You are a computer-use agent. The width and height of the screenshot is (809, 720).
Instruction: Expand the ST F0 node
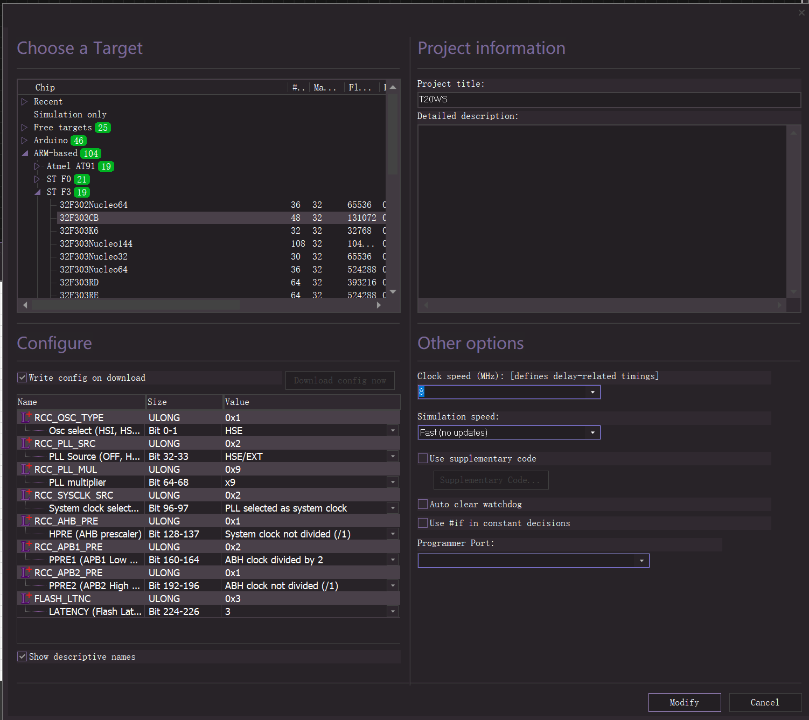tap(37, 179)
